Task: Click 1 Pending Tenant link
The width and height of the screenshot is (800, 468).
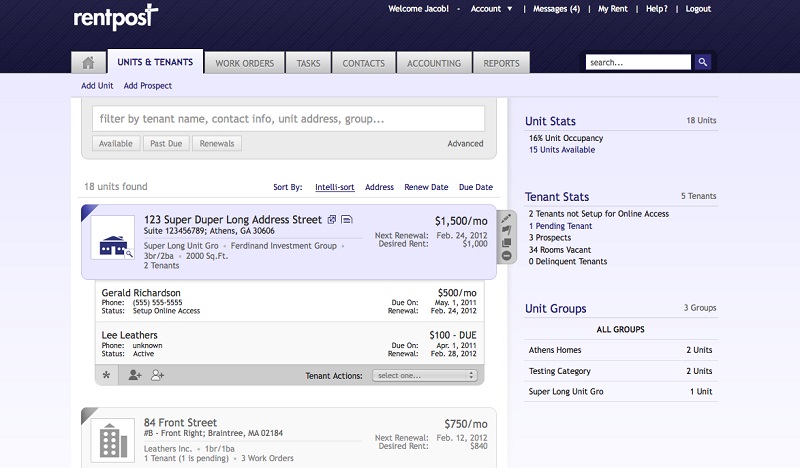Action: click(x=560, y=226)
